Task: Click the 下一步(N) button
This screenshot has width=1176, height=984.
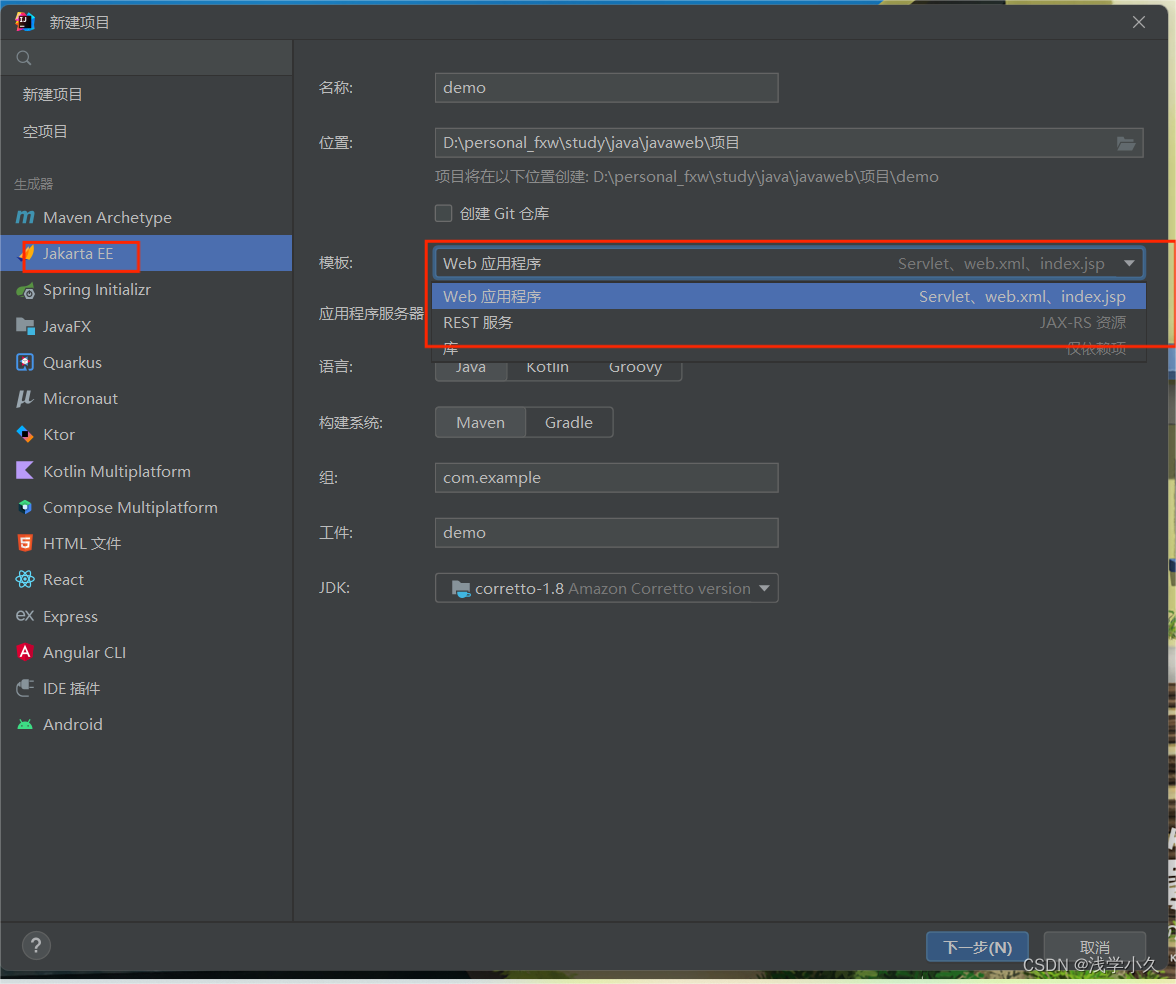Action: (x=977, y=946)
